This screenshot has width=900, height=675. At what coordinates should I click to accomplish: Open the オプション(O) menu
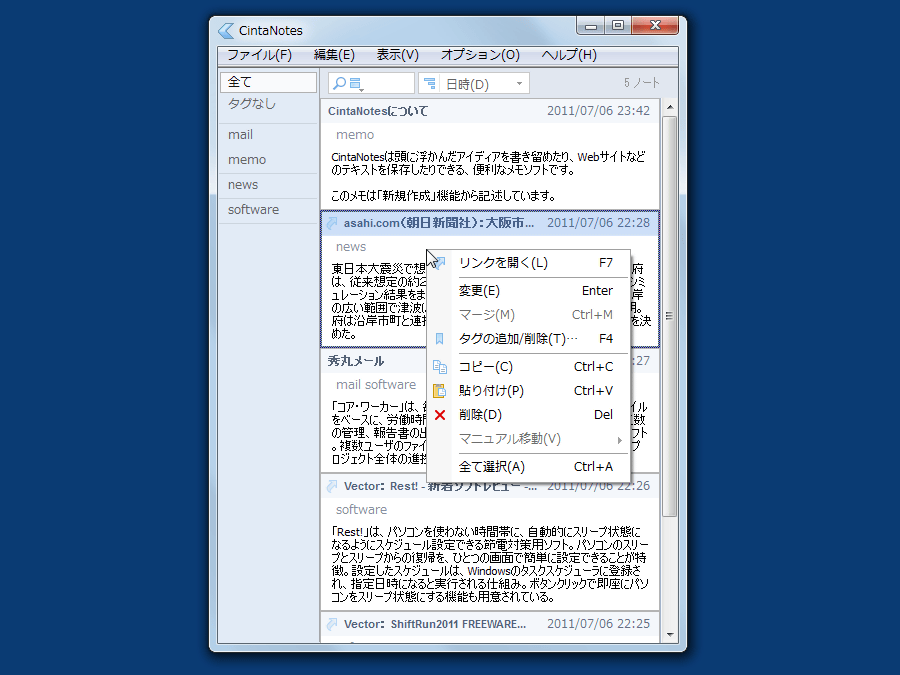[480, 55]
